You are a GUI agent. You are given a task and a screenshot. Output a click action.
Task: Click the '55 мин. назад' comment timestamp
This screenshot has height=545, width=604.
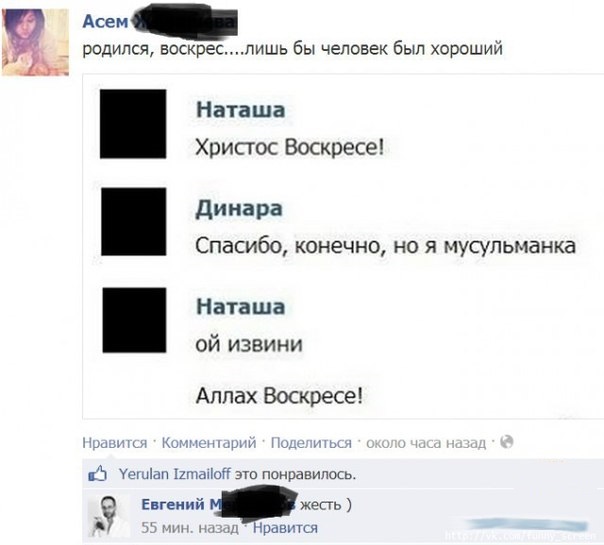190,528
